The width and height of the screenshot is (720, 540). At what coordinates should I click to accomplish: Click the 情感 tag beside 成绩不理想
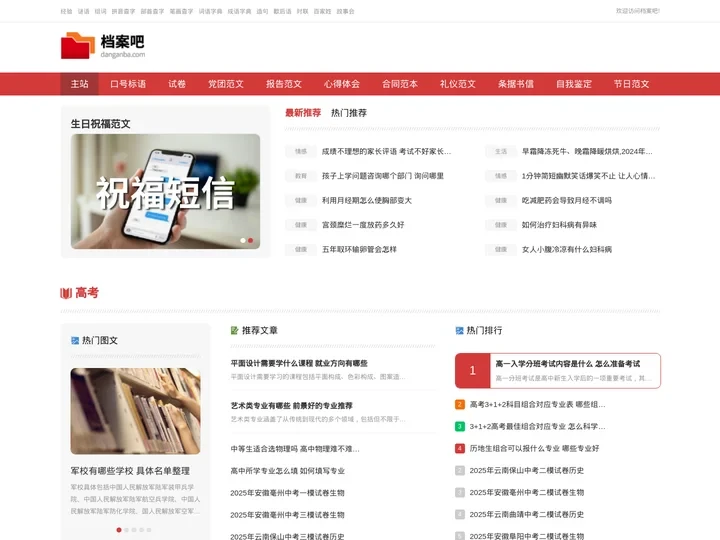pos(301,152)
